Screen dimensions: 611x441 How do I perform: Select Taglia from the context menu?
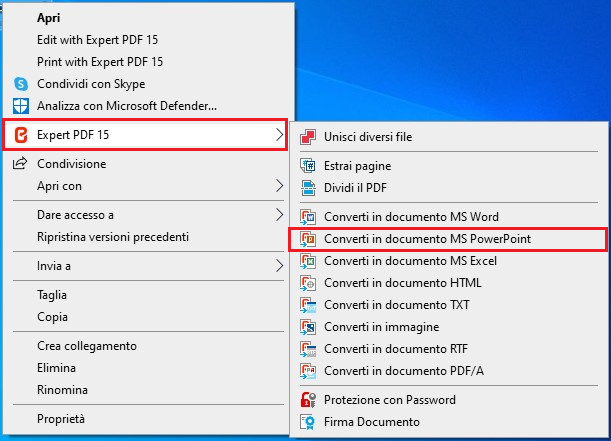(x=148, y=295)
